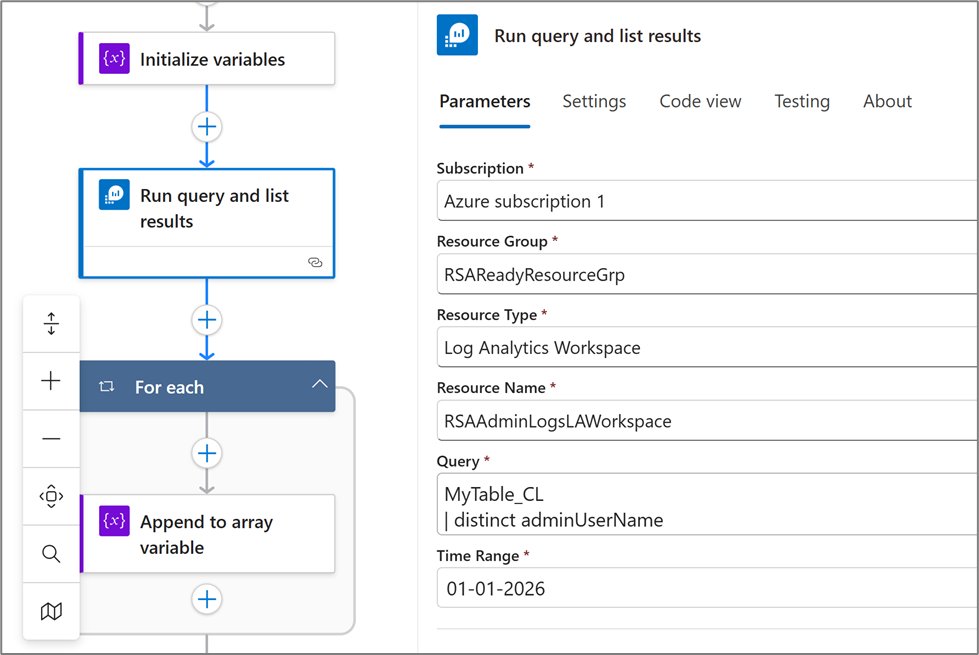Collapse the For each loop chevron
Image resolution: width=979 pixels, height=655 pixels.
pyautogui.click(x=319, y=385)
